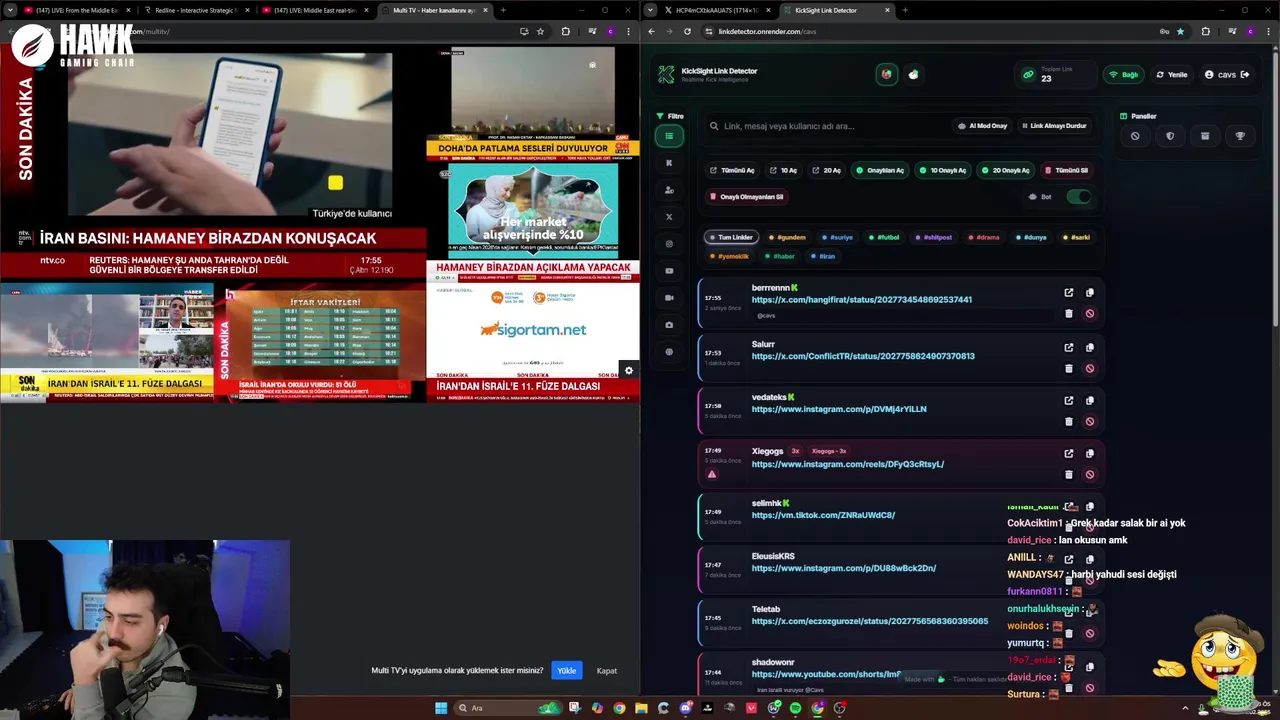Viewport: 1280px width, 720px height.
Task: Click the 10 Aç button
Action: click(x=783, y=170)
